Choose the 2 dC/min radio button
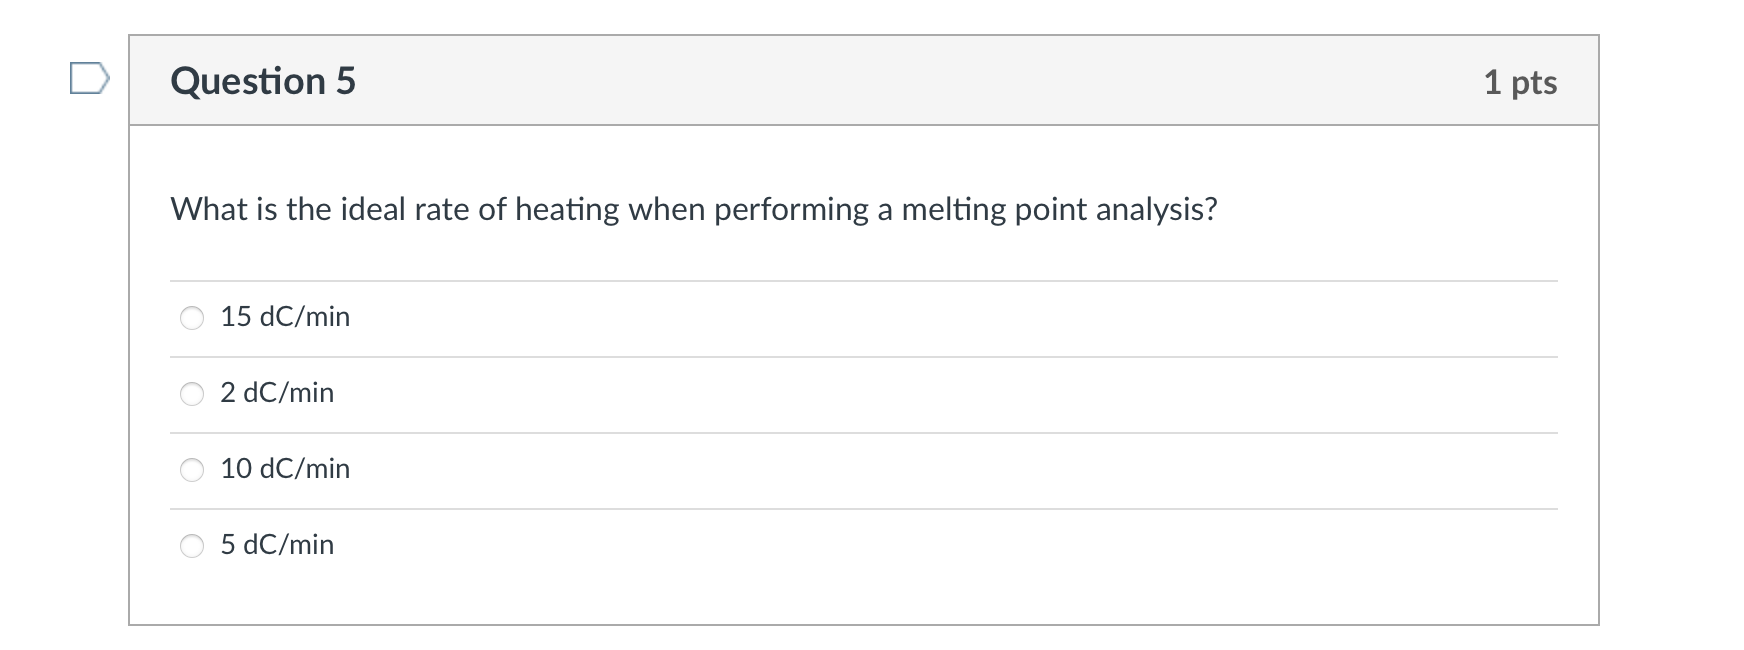1744x650 pixels. [192, 394]
